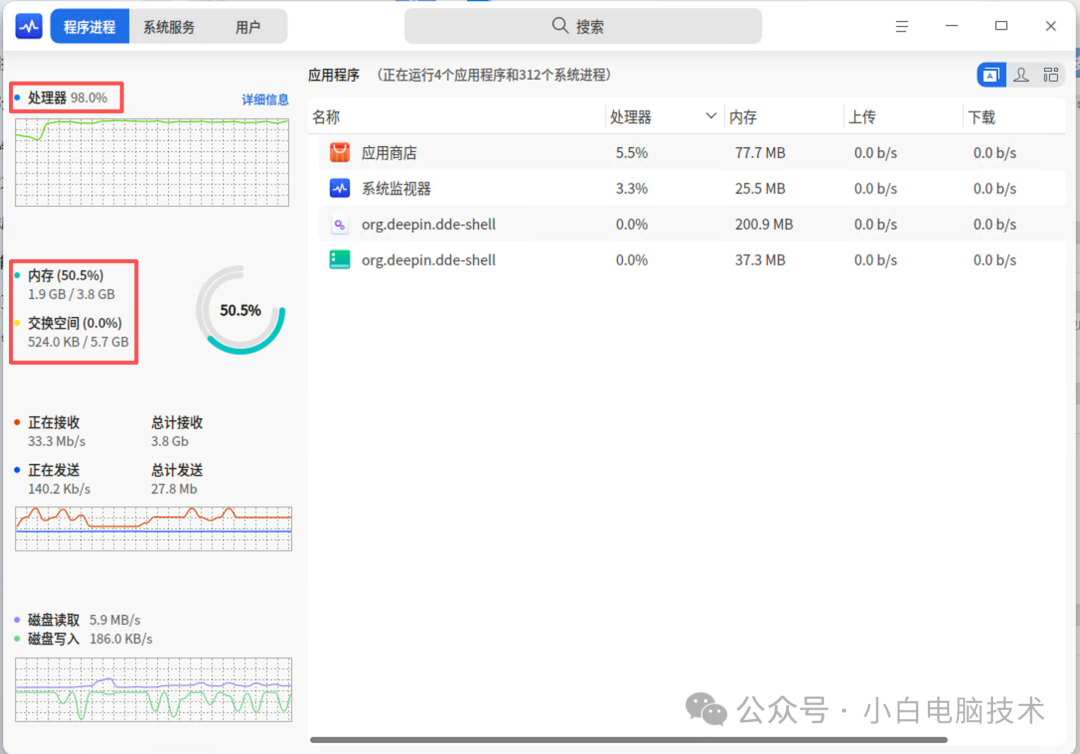Click the 77.7 MB memory cell

click(x=760, y=153)
